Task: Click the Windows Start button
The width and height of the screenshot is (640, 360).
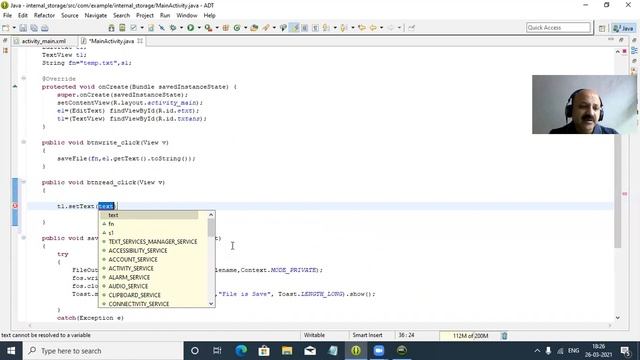Action: [11, 351]
